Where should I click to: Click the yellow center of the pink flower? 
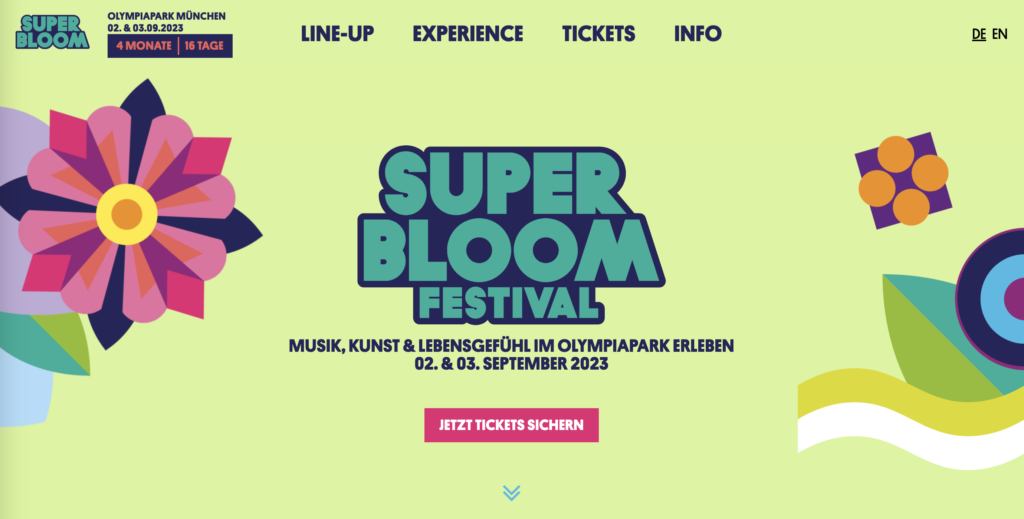[x=127, y=214]
